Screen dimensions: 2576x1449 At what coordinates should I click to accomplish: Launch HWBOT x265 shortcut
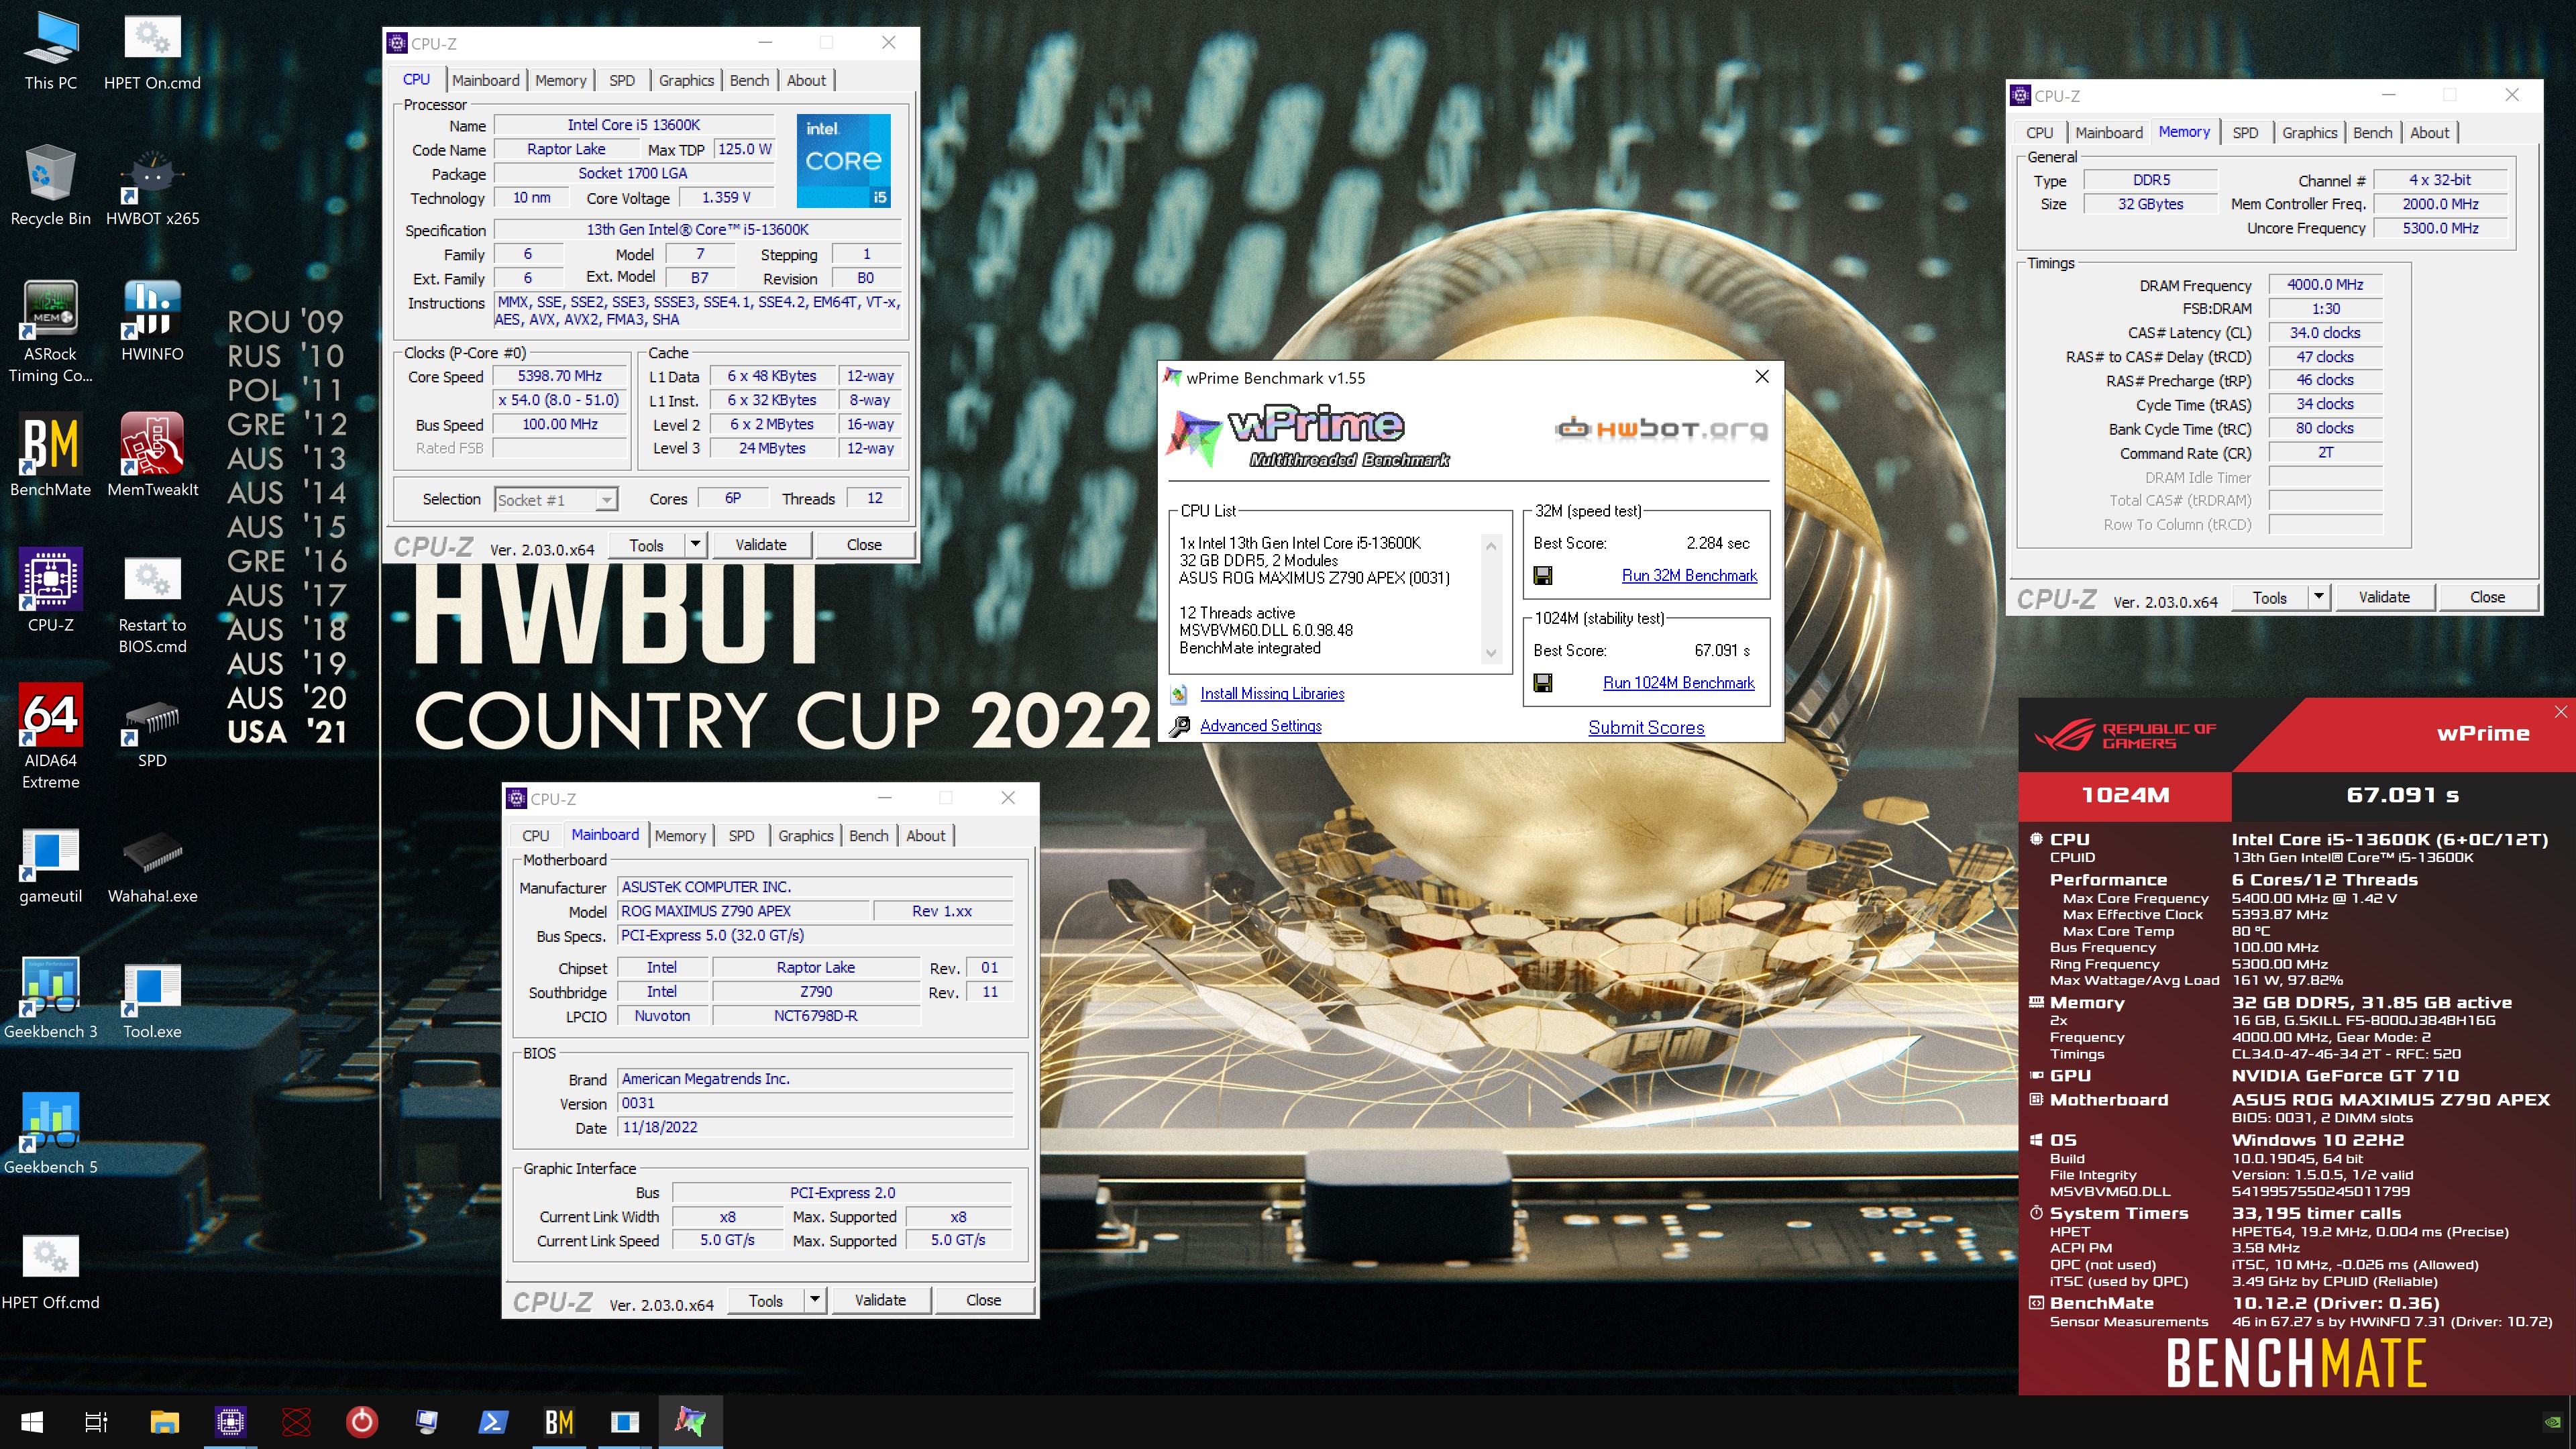tap(152, 187)
